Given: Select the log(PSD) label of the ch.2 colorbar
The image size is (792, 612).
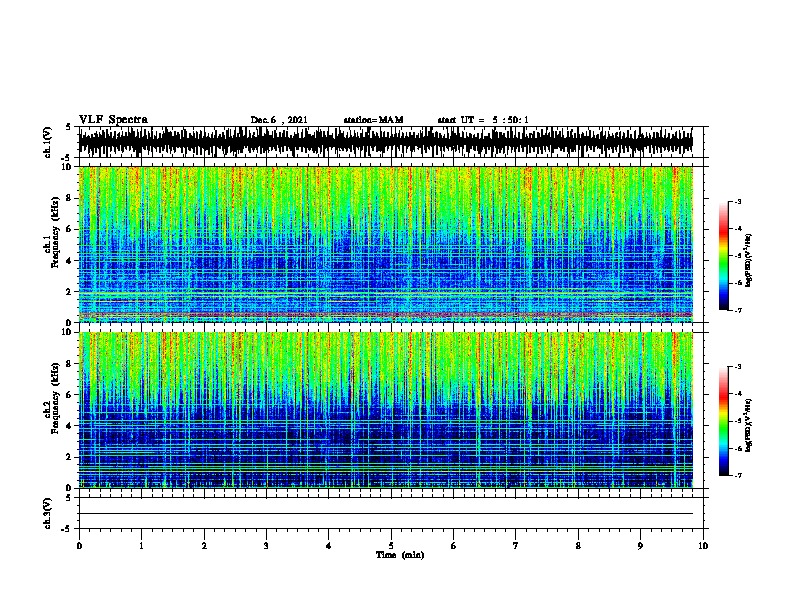Looking at the screenshot, I should 749,425.
